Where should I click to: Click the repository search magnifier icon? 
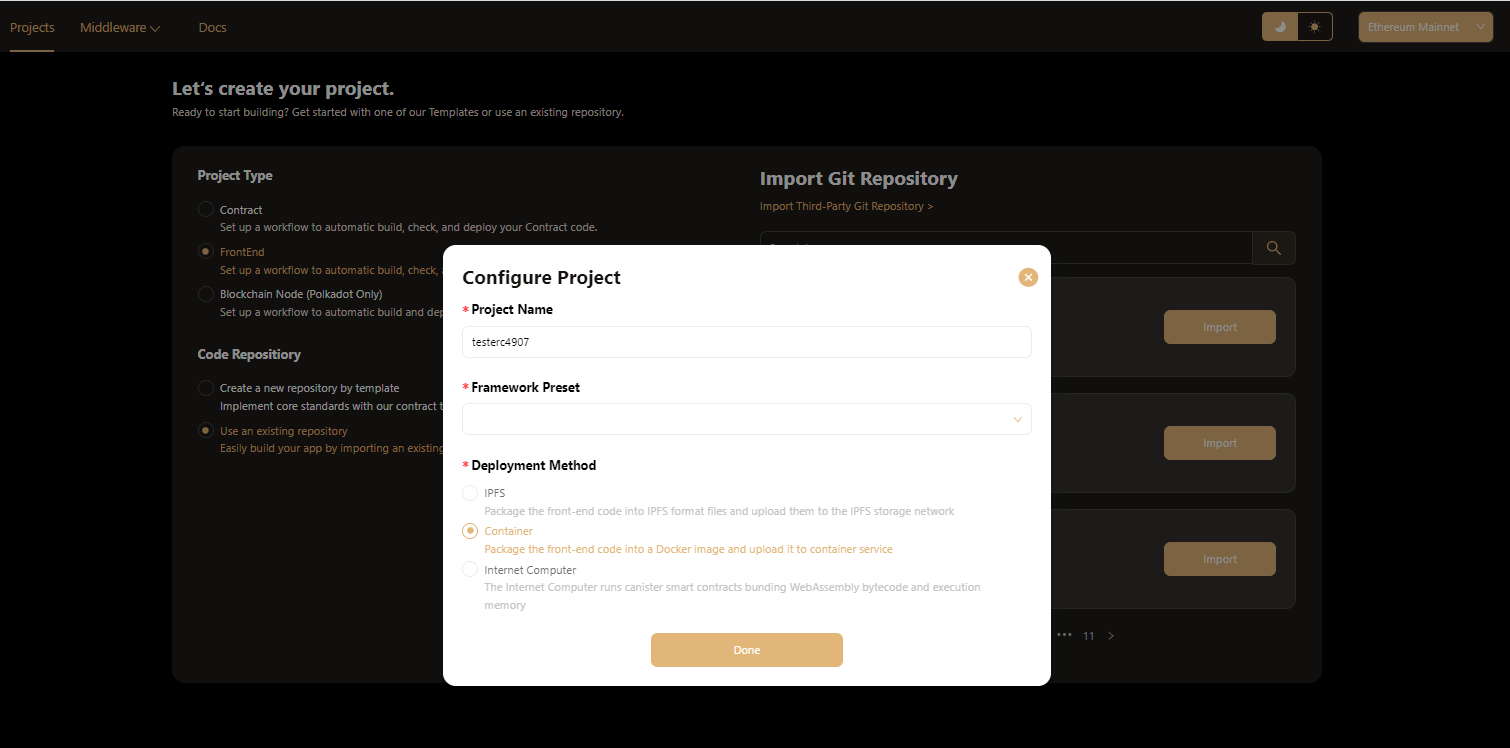(x=1273, y=248)
